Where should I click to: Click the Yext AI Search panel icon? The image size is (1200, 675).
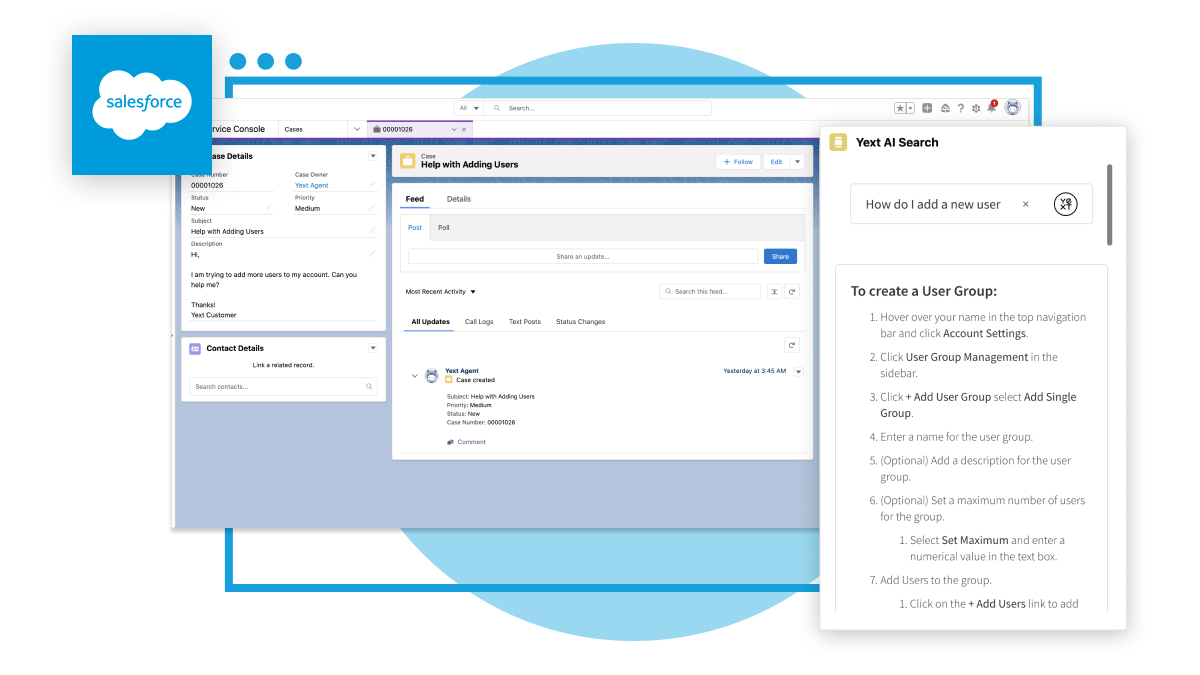(838, 142)
